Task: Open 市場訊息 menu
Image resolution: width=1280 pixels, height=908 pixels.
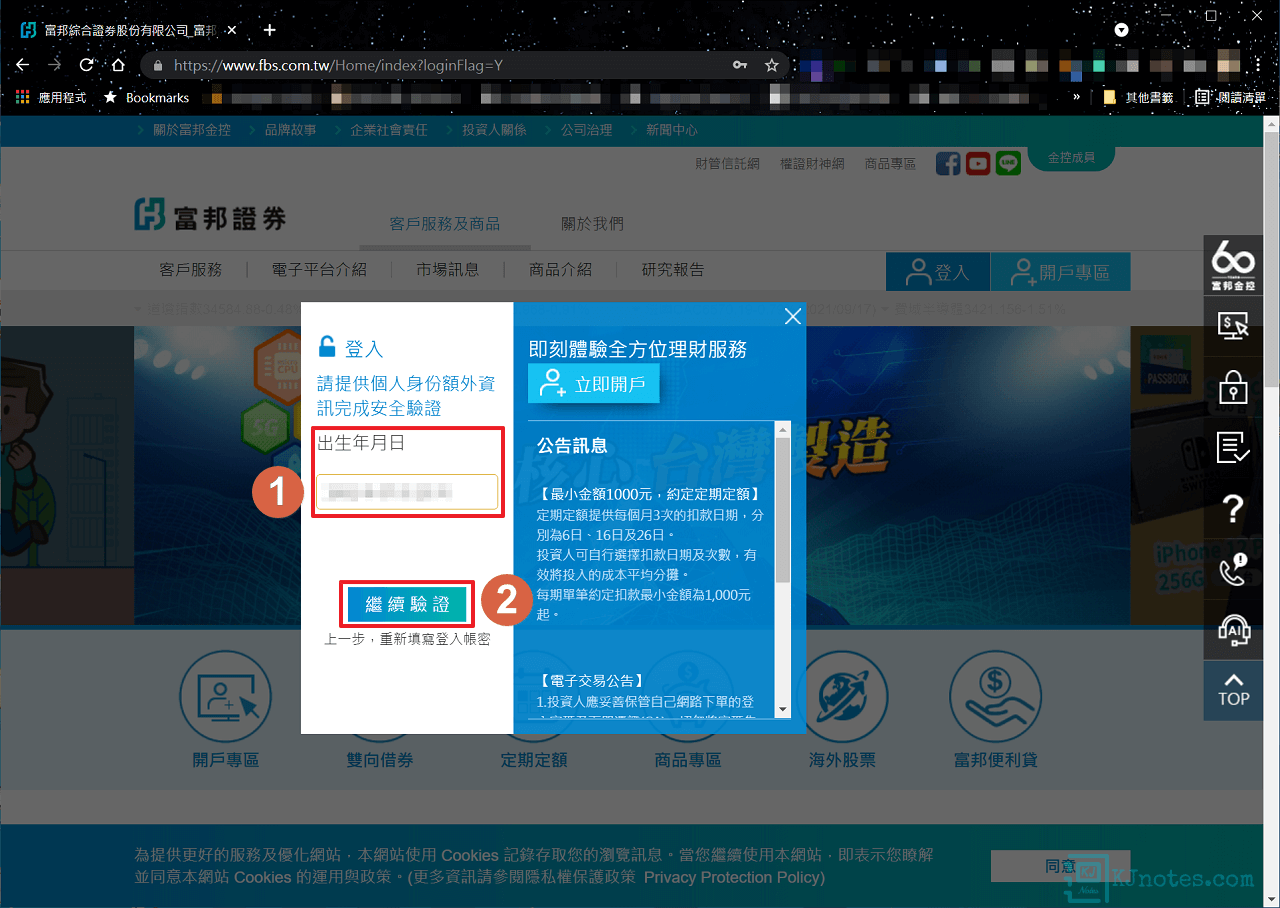Action: [448, 270]
